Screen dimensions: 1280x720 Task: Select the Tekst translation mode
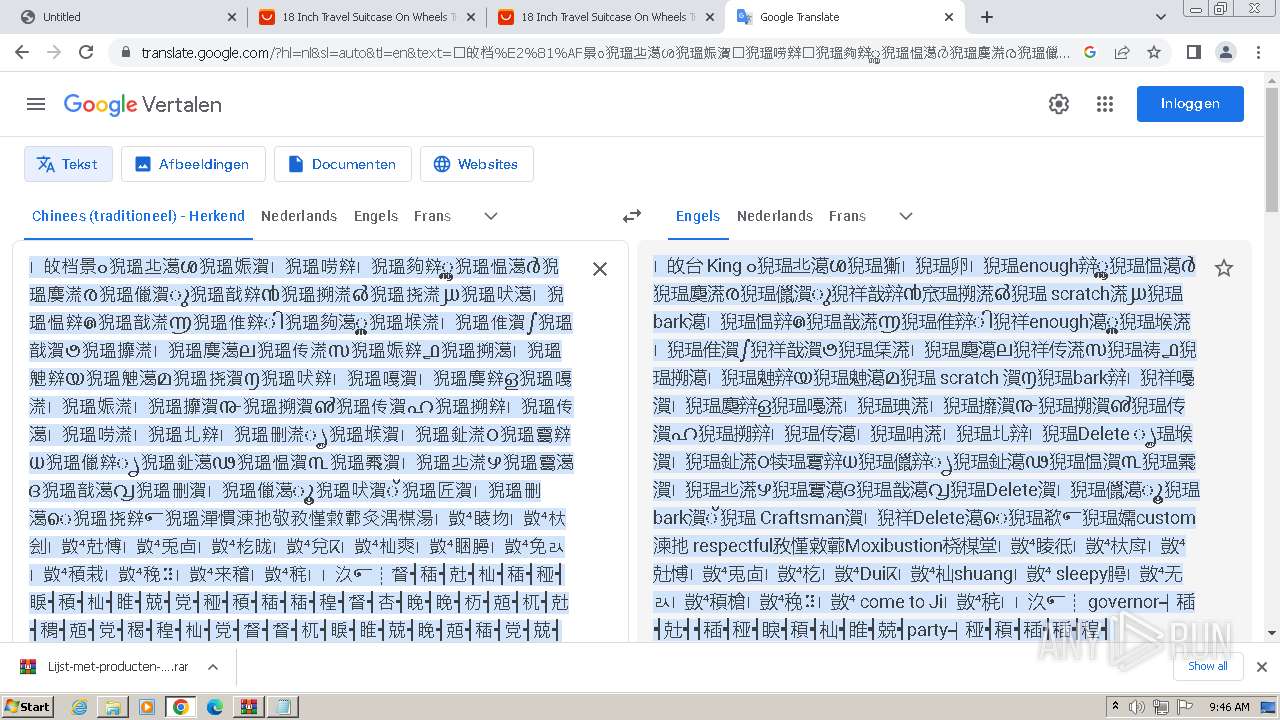pyautogui.click(x=68, y=164)
